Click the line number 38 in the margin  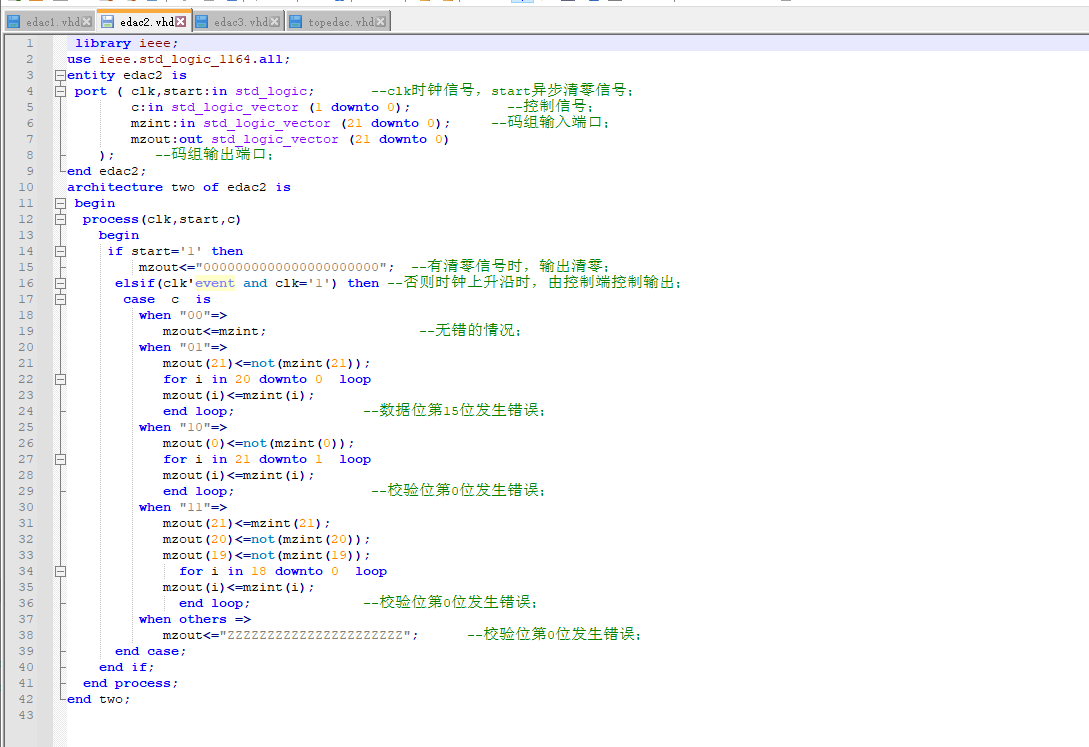(26, 635)
